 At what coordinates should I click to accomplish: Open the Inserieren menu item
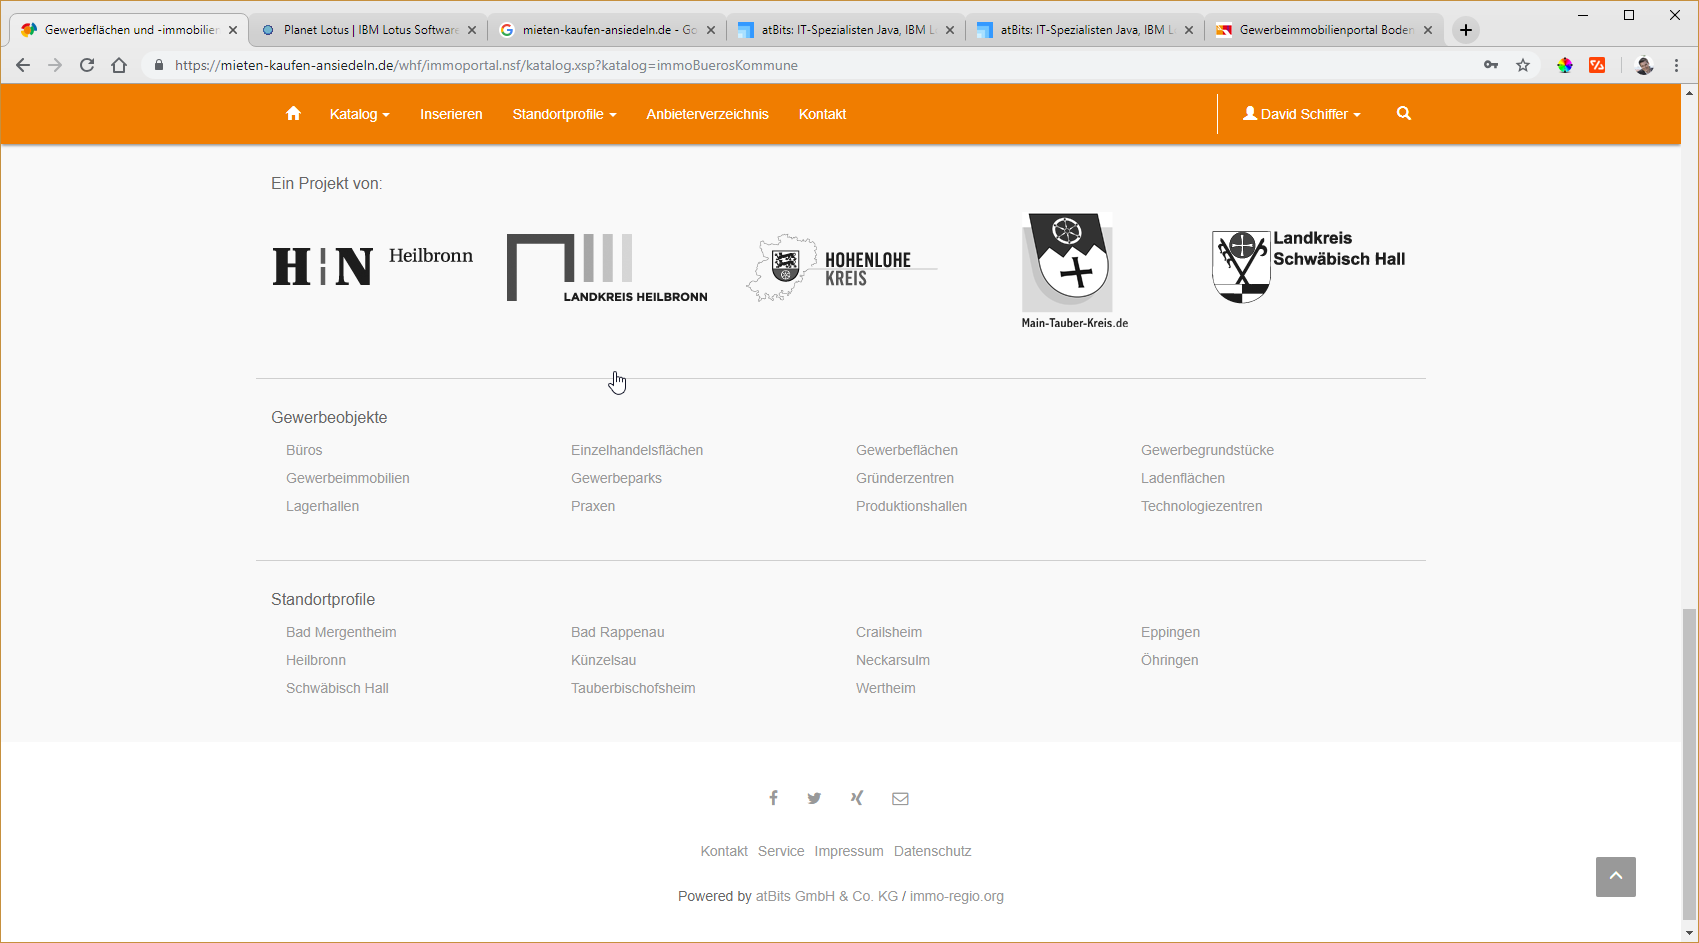[x=451, y=114]
